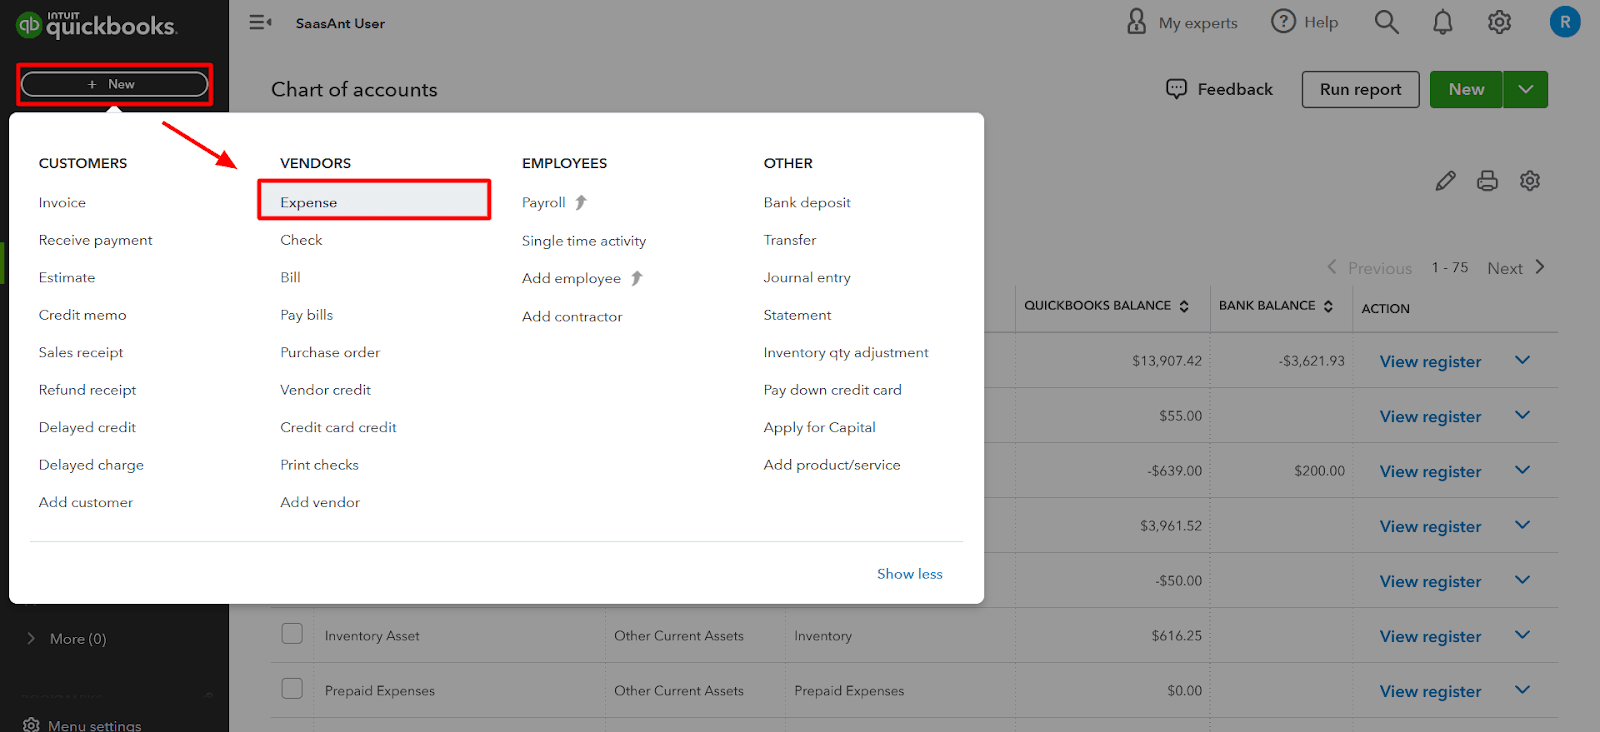The image size is (1600, 732).
Task: Choose Invoice under Customers
Action: click(x=62, y=202)
